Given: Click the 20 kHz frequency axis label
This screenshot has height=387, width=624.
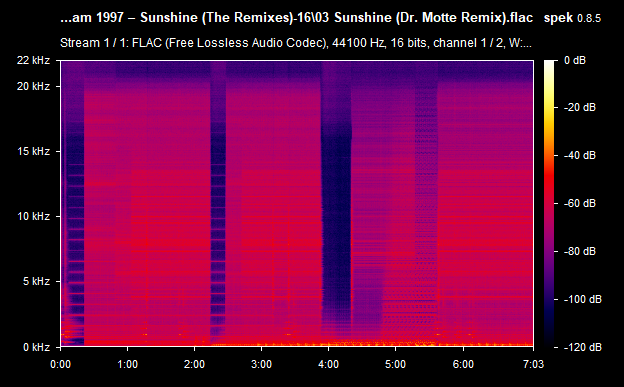Looking at the screenshot, I should coord(33,86).
